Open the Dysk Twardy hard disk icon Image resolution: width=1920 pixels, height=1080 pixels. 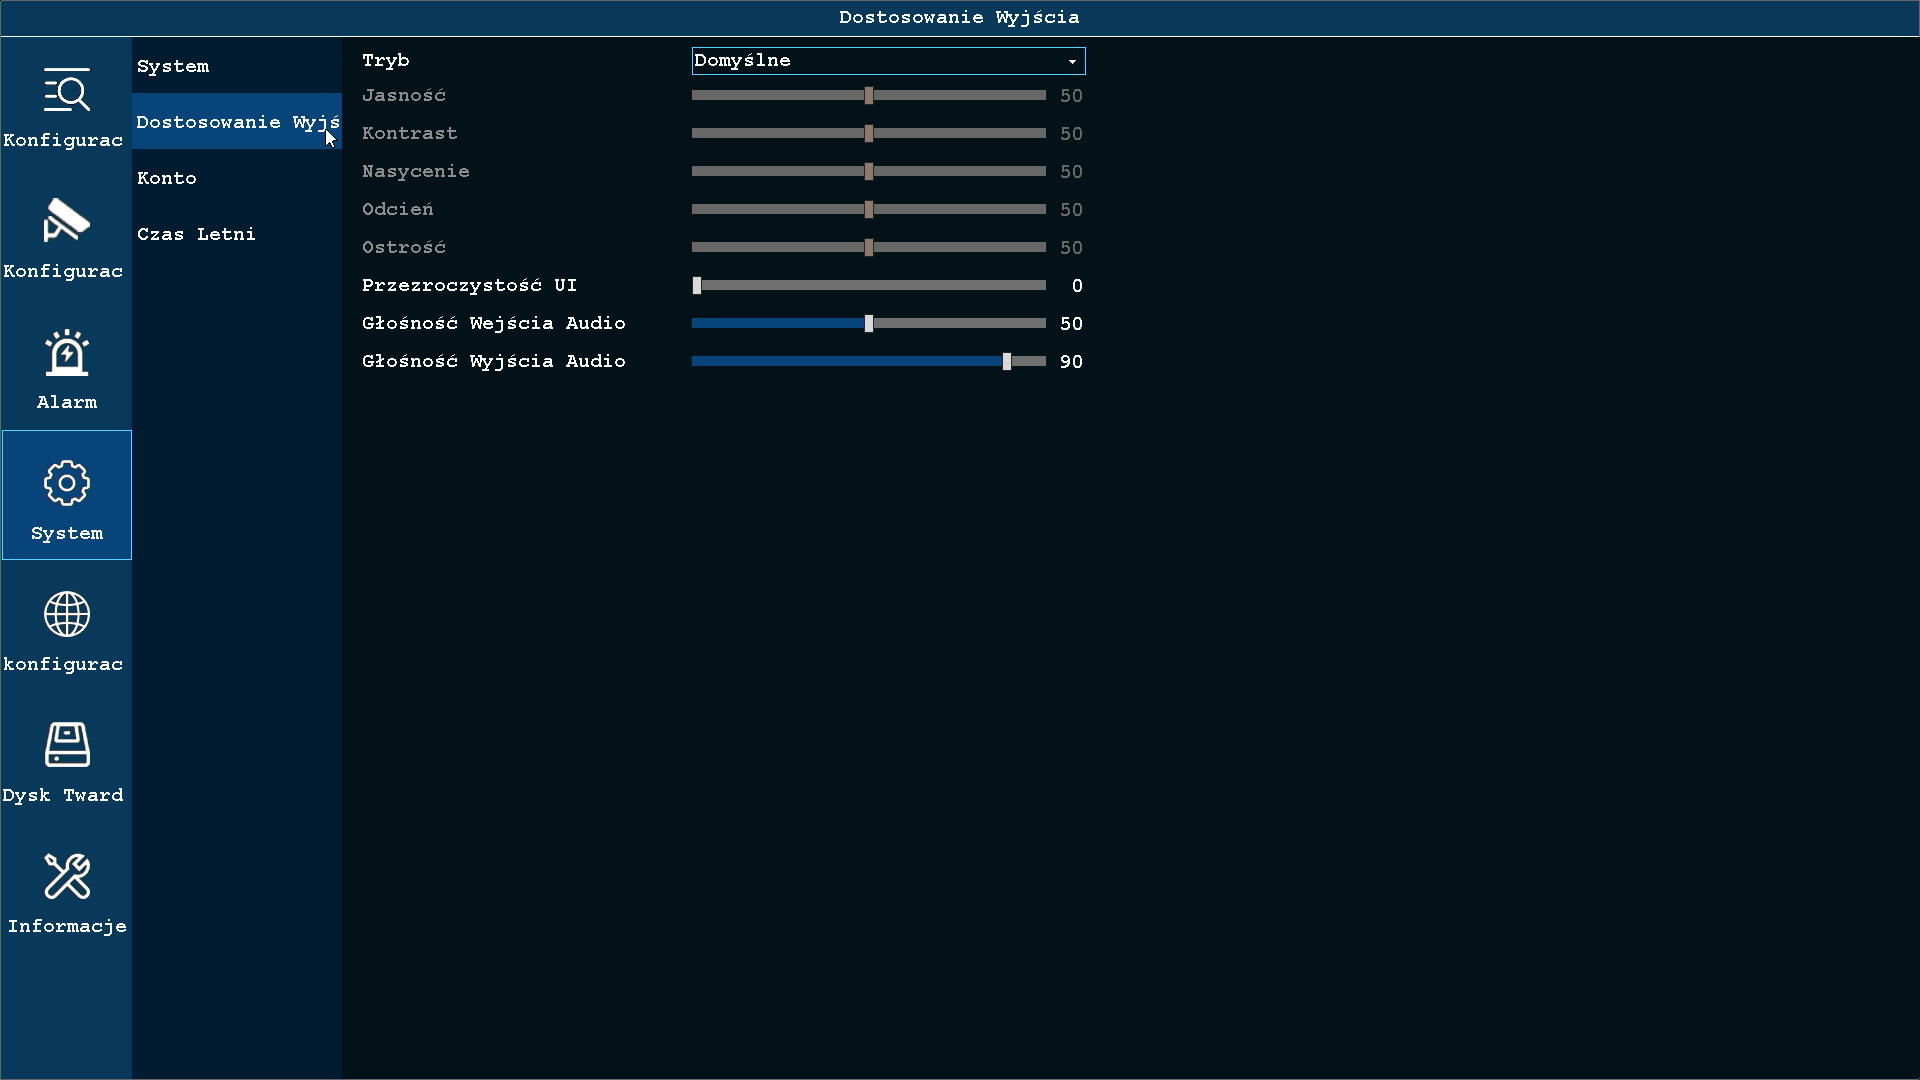coord(67,745)
